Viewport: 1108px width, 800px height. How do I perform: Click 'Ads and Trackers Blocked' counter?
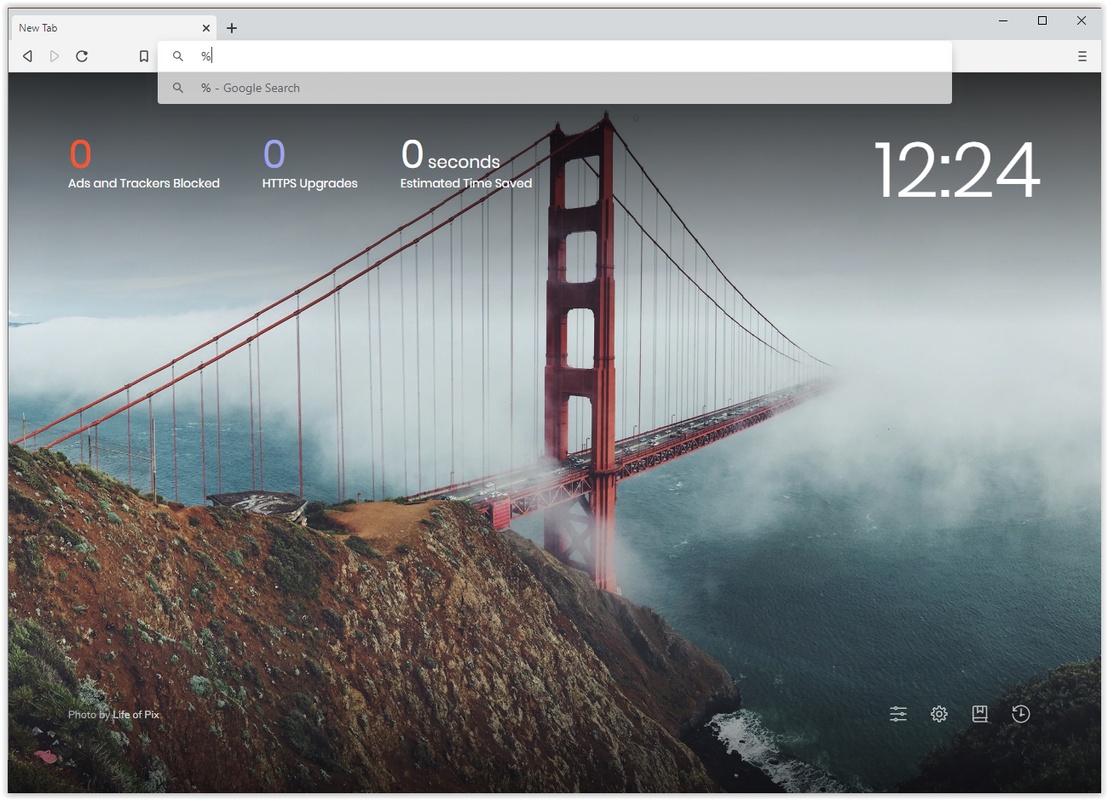pos(143,165)
